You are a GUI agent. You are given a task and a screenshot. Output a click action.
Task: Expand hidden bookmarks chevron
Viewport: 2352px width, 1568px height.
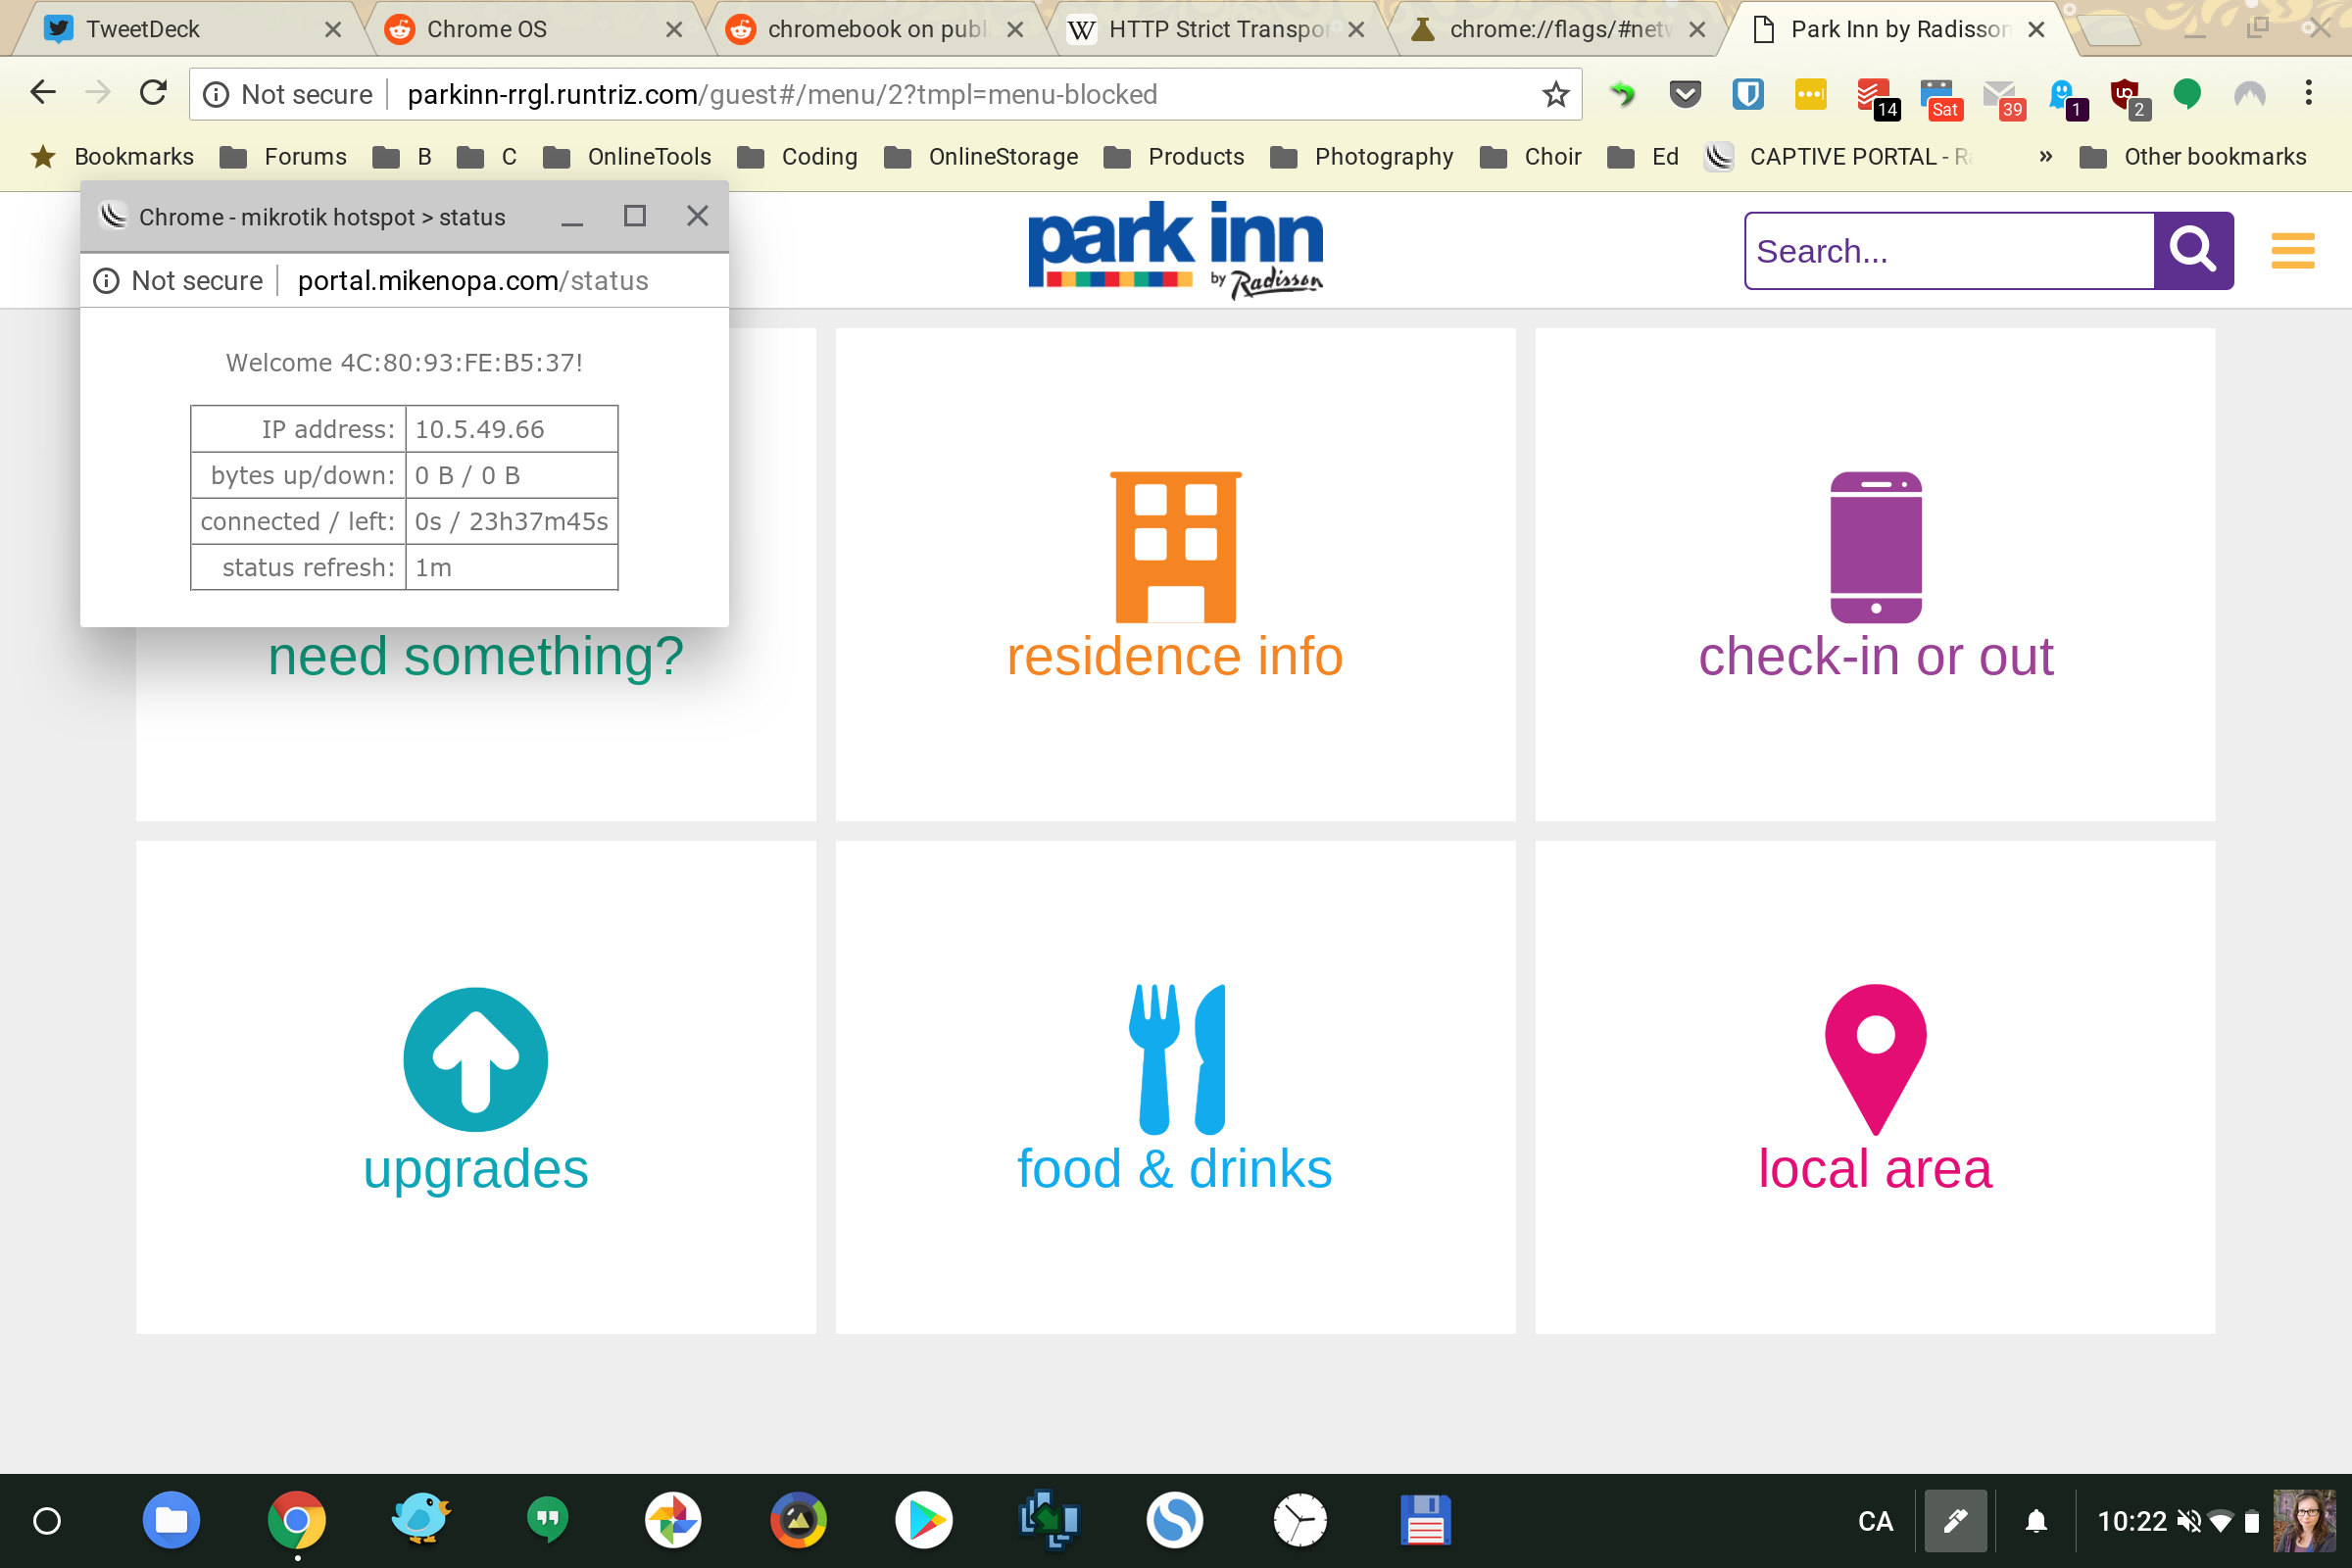(x=2045, y=157)
